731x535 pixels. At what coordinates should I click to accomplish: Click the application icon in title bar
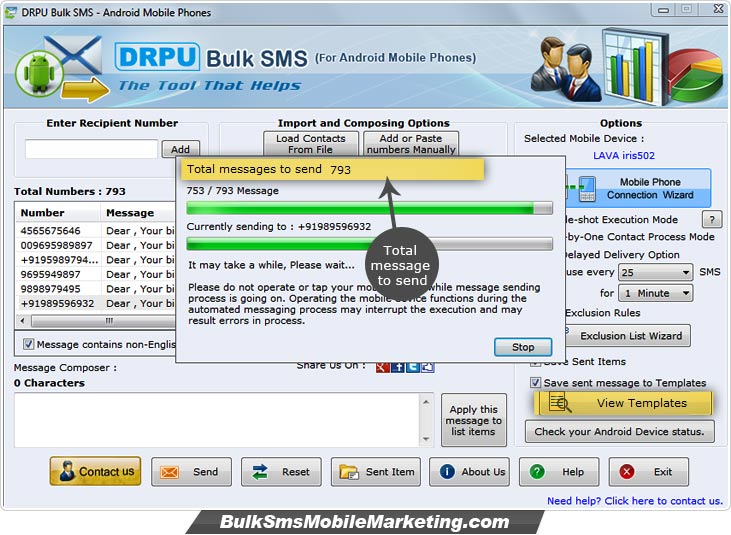(x=10, y=13)
